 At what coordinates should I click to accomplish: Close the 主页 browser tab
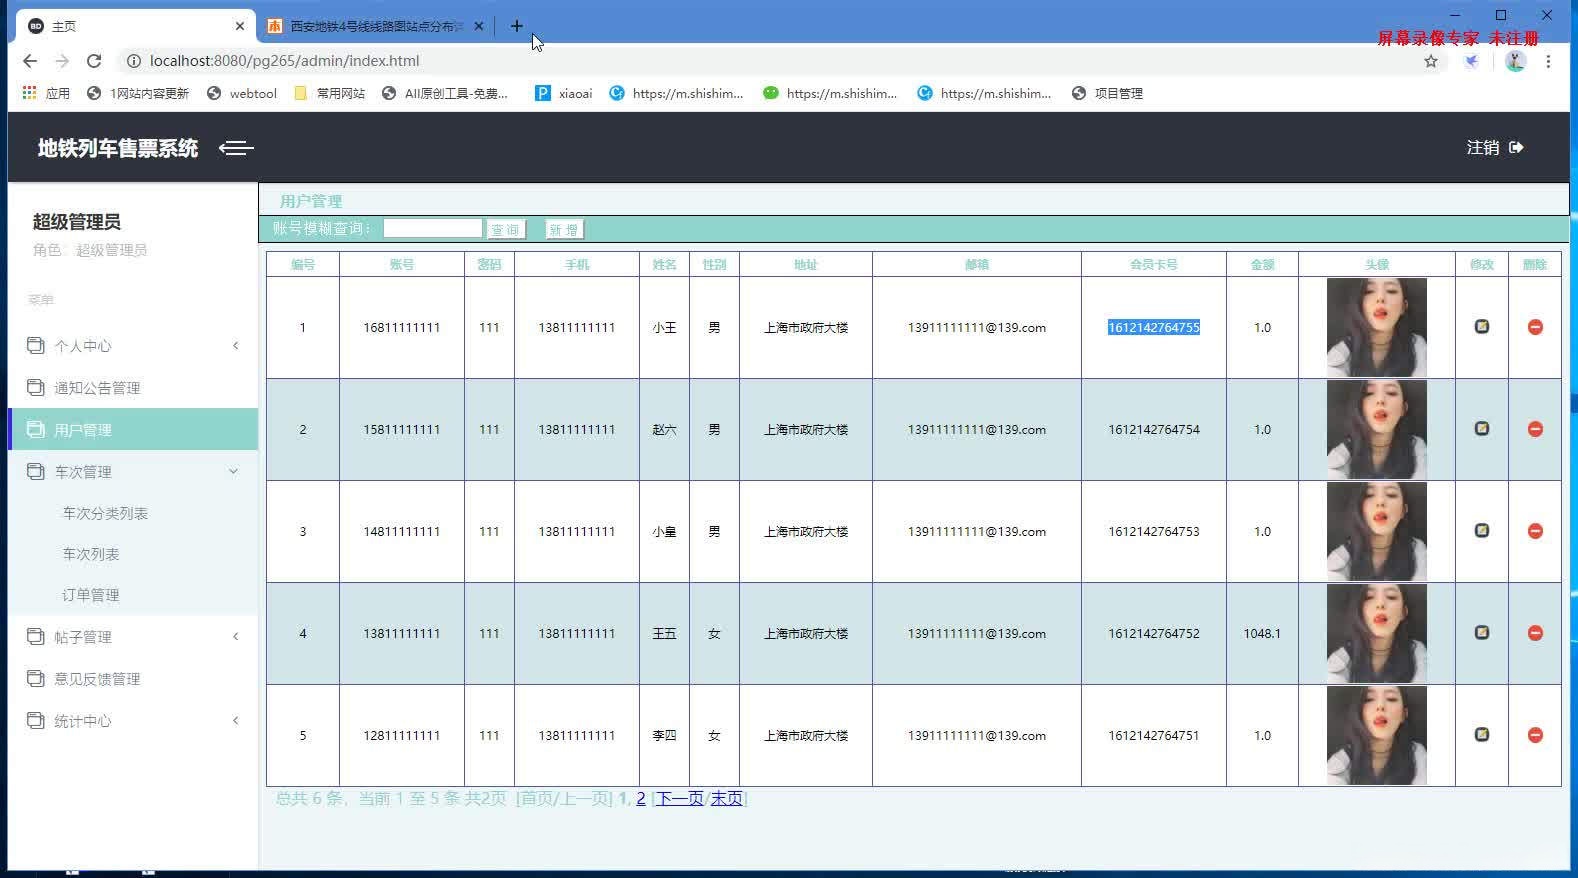[240, 26]
